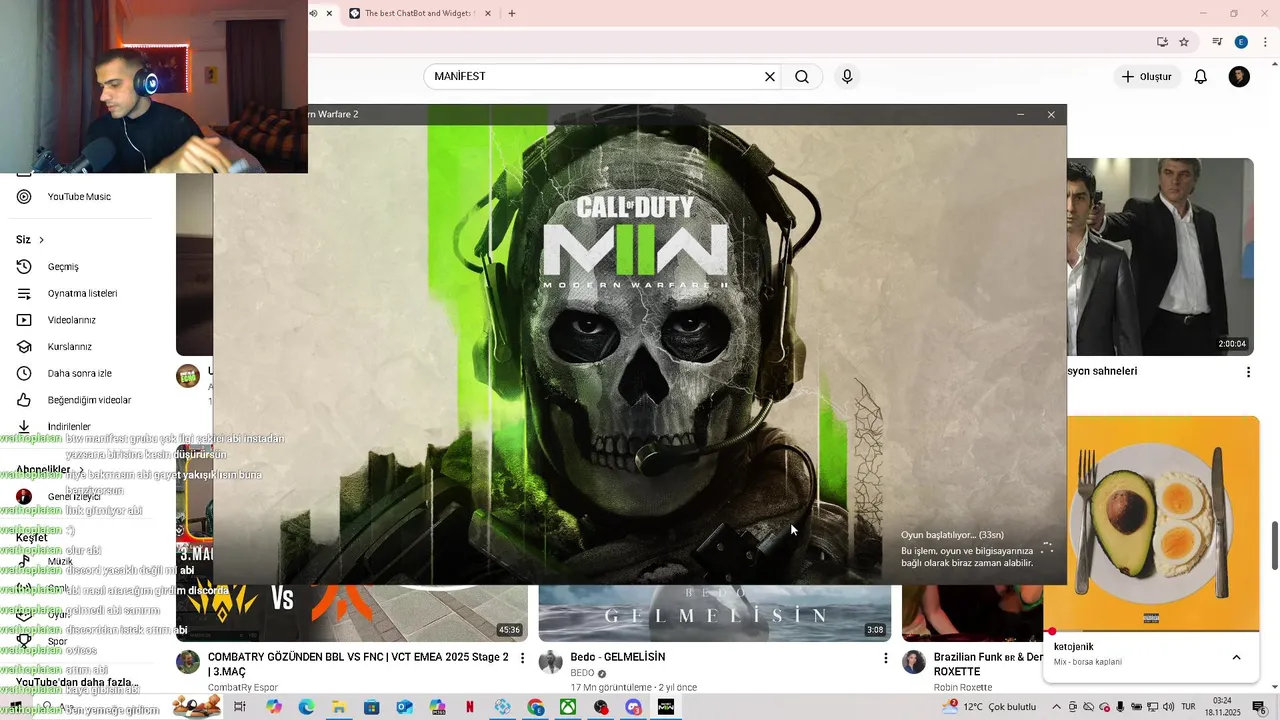Image resolution: width=1280 pixels, height=720 pixels.
Task: Open Chrome media controls icon
Action: [x=1217, y=42]
